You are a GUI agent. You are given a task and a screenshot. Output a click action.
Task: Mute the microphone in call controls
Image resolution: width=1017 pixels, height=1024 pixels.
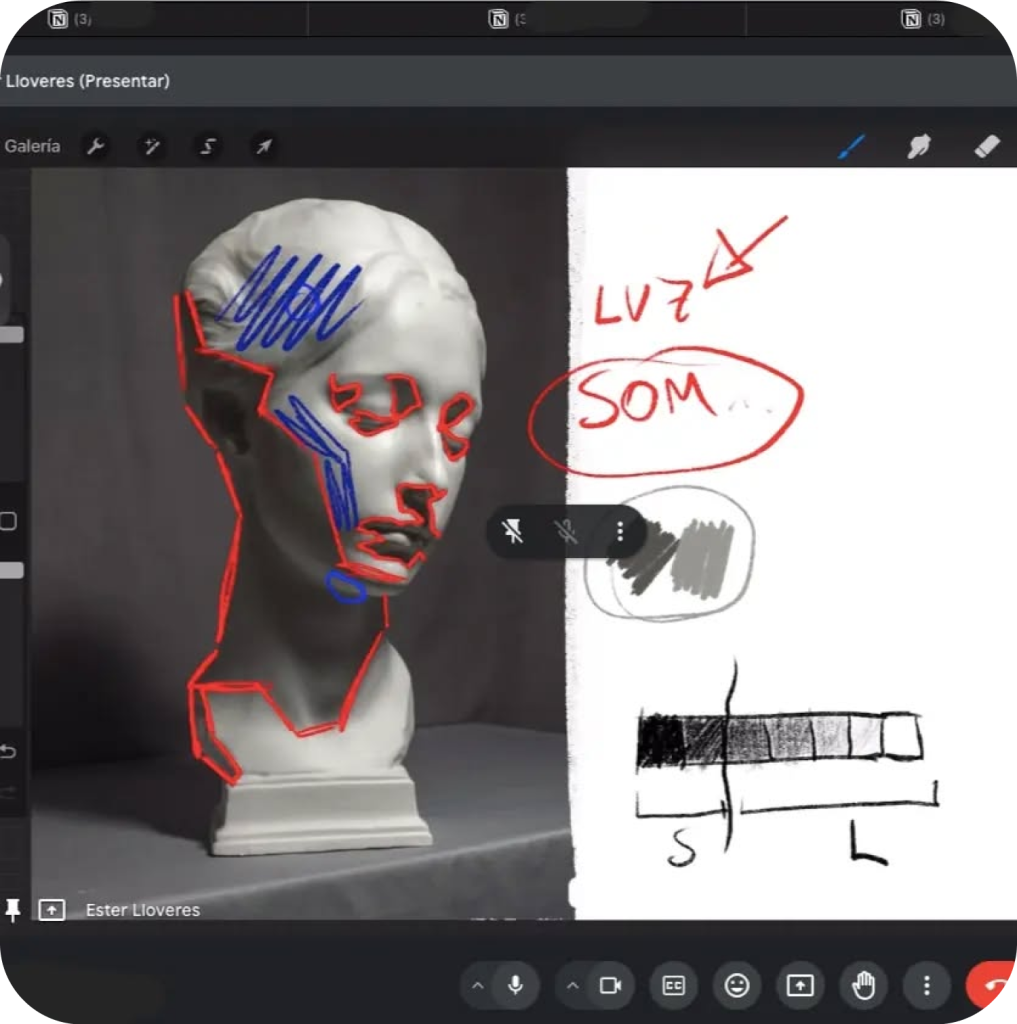tap(515, 986)
